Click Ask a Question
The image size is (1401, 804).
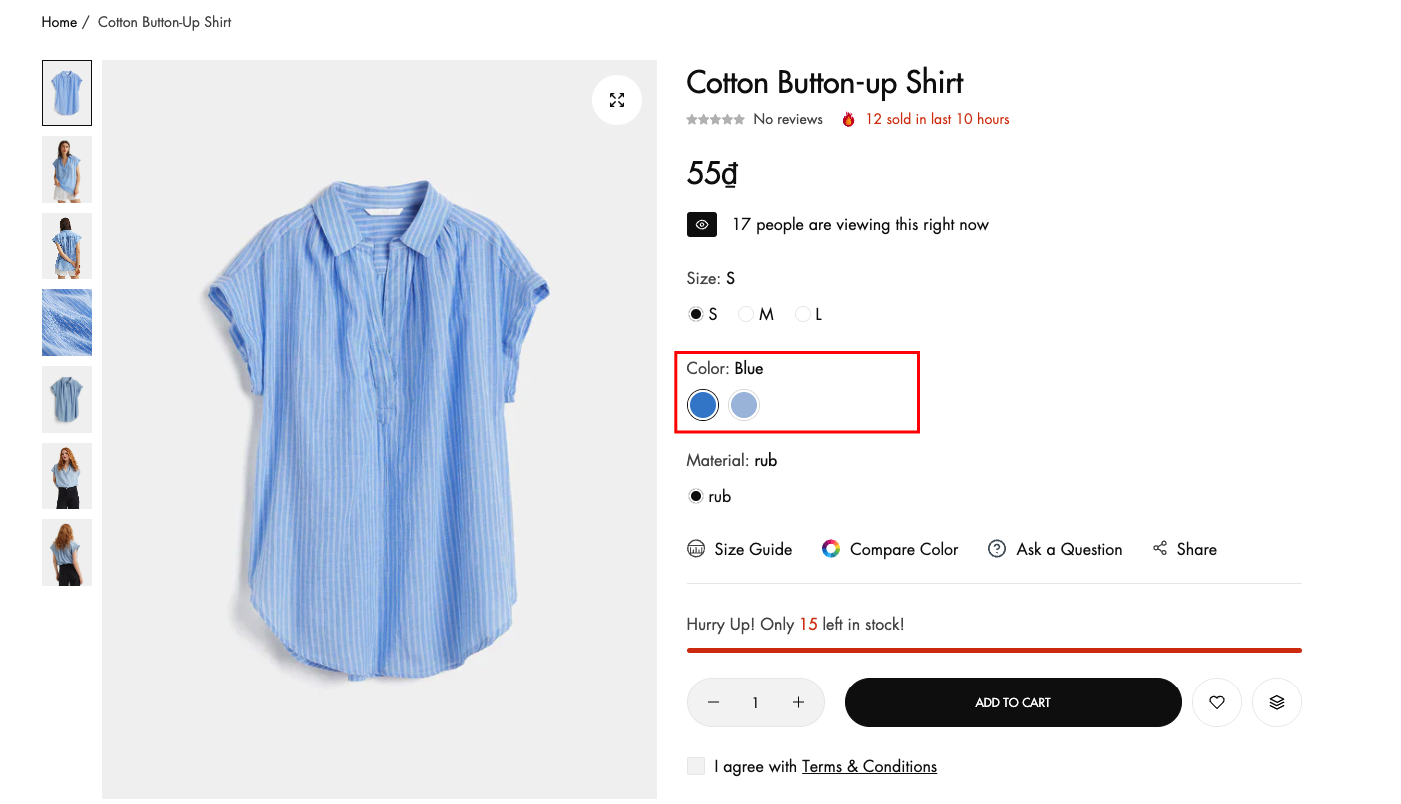tap(1055, 549)
